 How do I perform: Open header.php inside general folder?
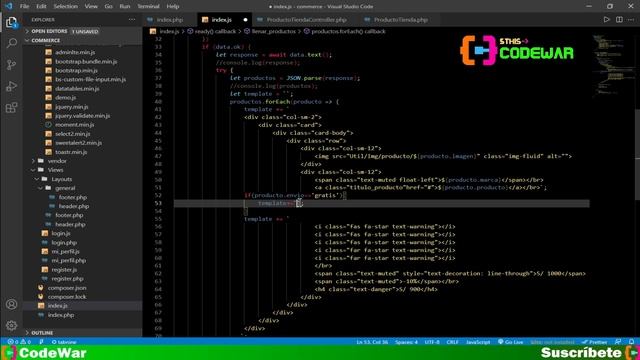pyautogui.click(x=73, y=206)
